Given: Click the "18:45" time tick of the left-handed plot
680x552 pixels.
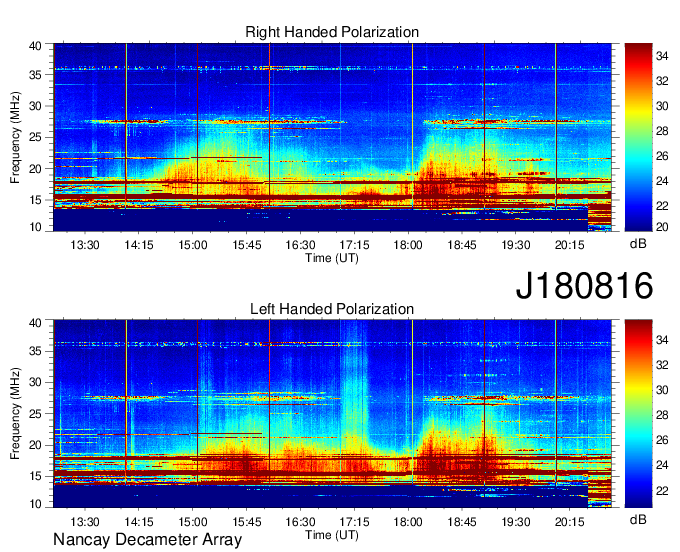Looking at the screenshot, I should click(x=462, y=522).
